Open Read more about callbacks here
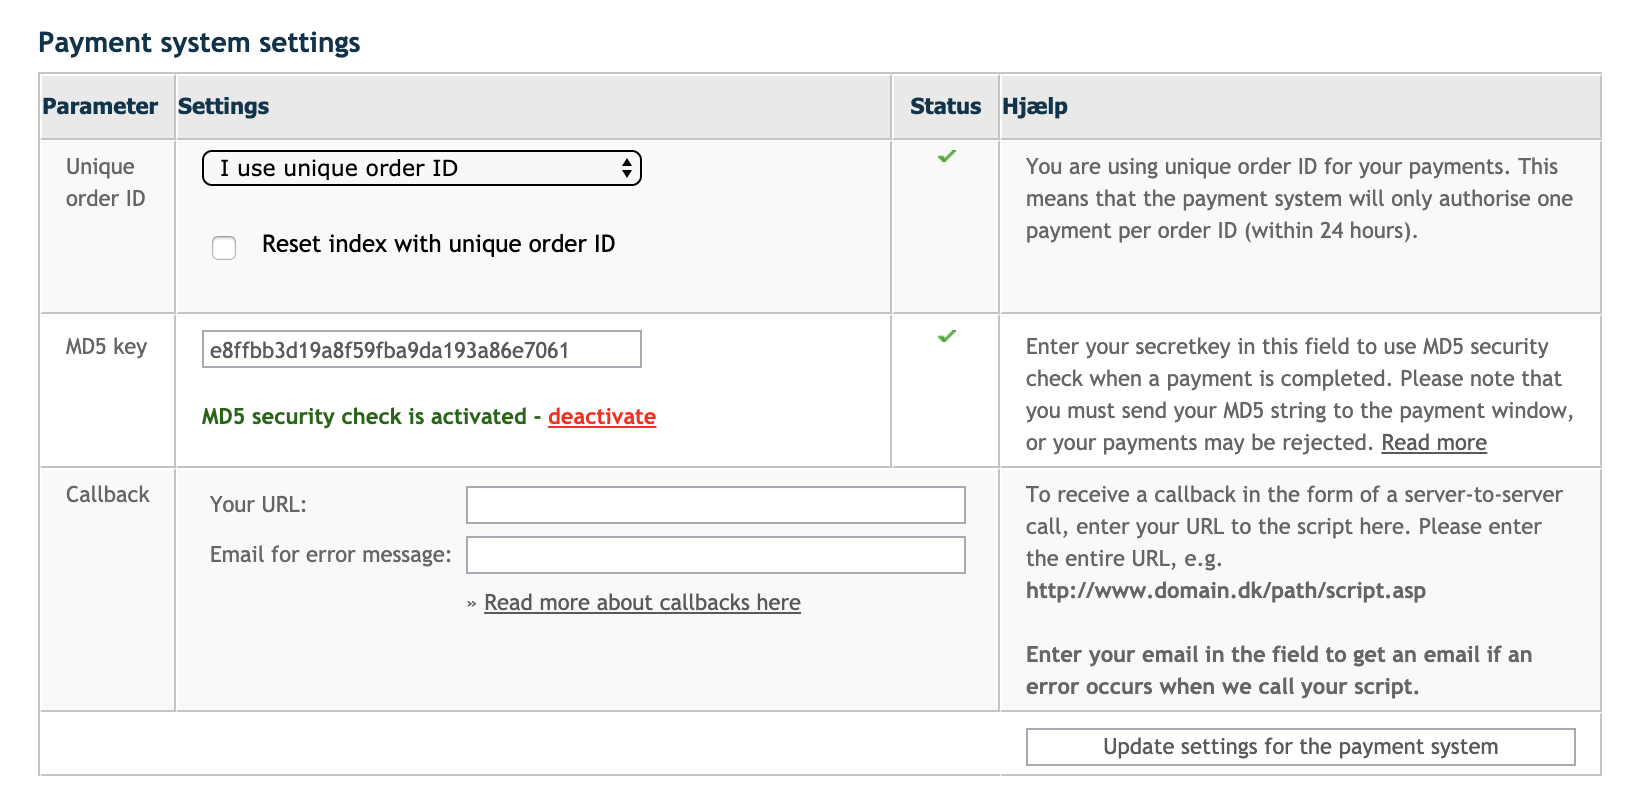This screenshot has height=810, width=1630. pyautogui.click(x=642, y=602)
